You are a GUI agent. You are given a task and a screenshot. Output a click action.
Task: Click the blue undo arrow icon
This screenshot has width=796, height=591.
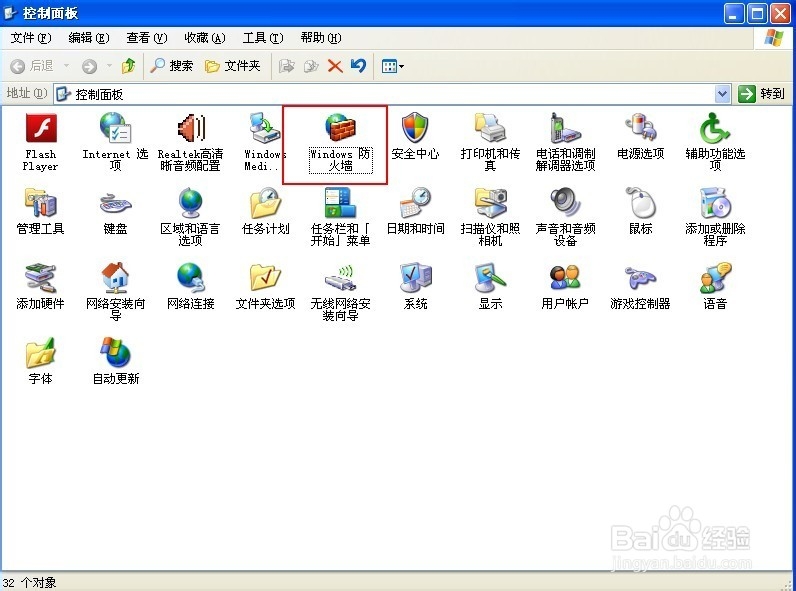(358, 66)
